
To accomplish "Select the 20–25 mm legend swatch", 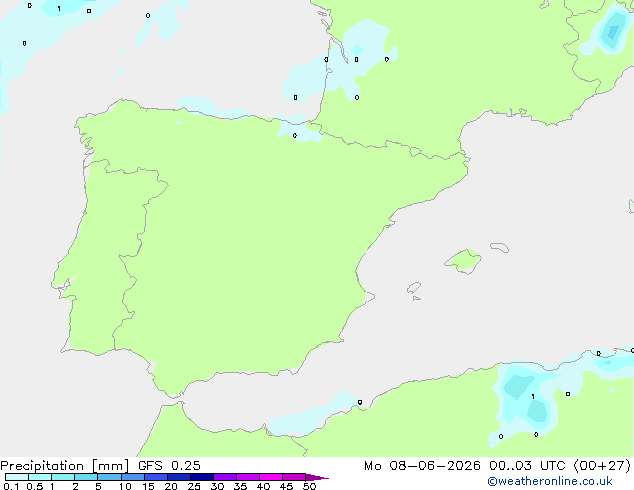I will coord(179,477).
